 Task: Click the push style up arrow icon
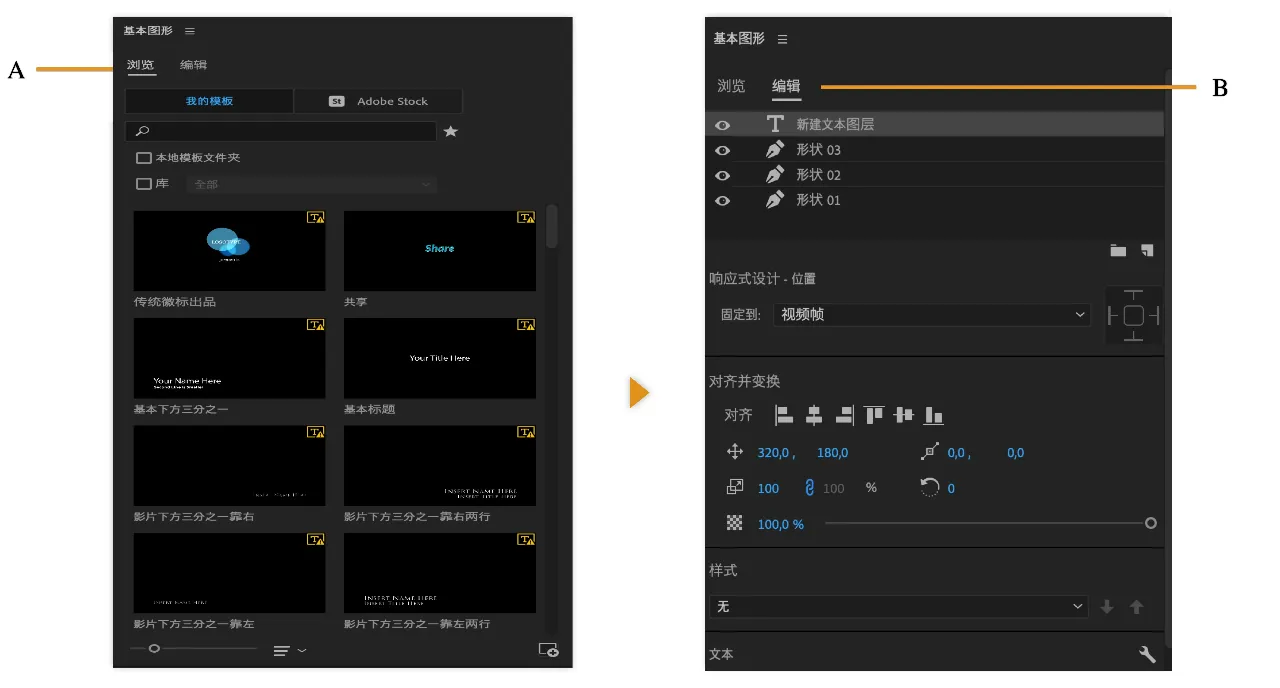(x=1137, y=607)
